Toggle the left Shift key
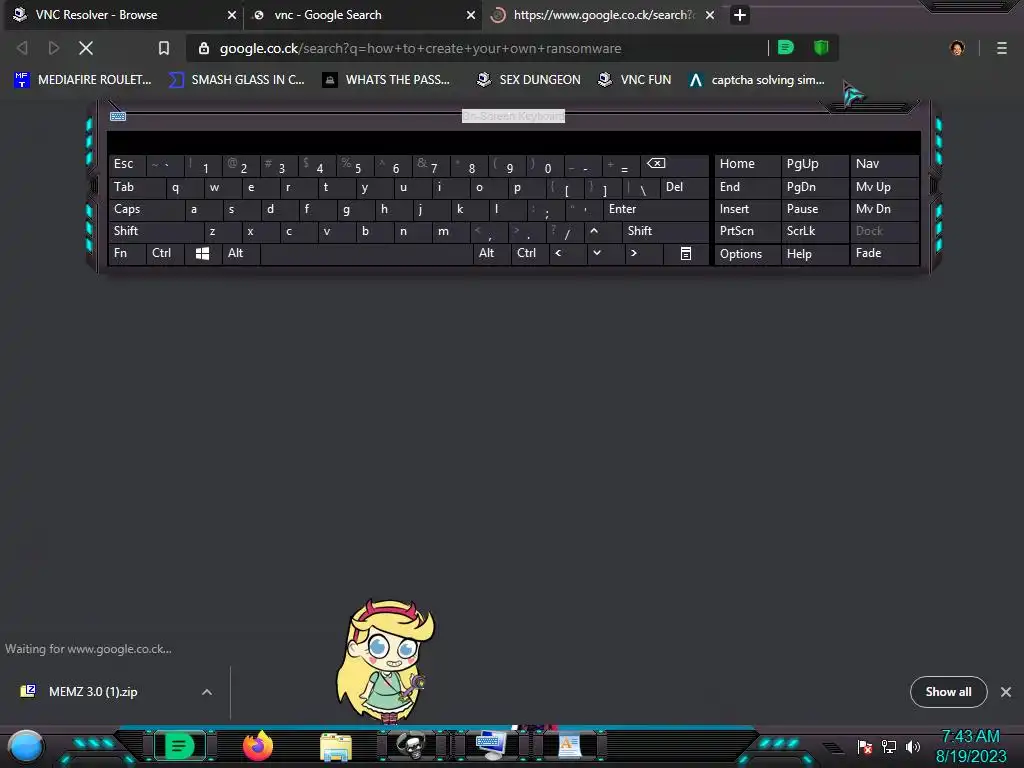This screenshot has height=768, width=1024. click(x=155, y=231)
